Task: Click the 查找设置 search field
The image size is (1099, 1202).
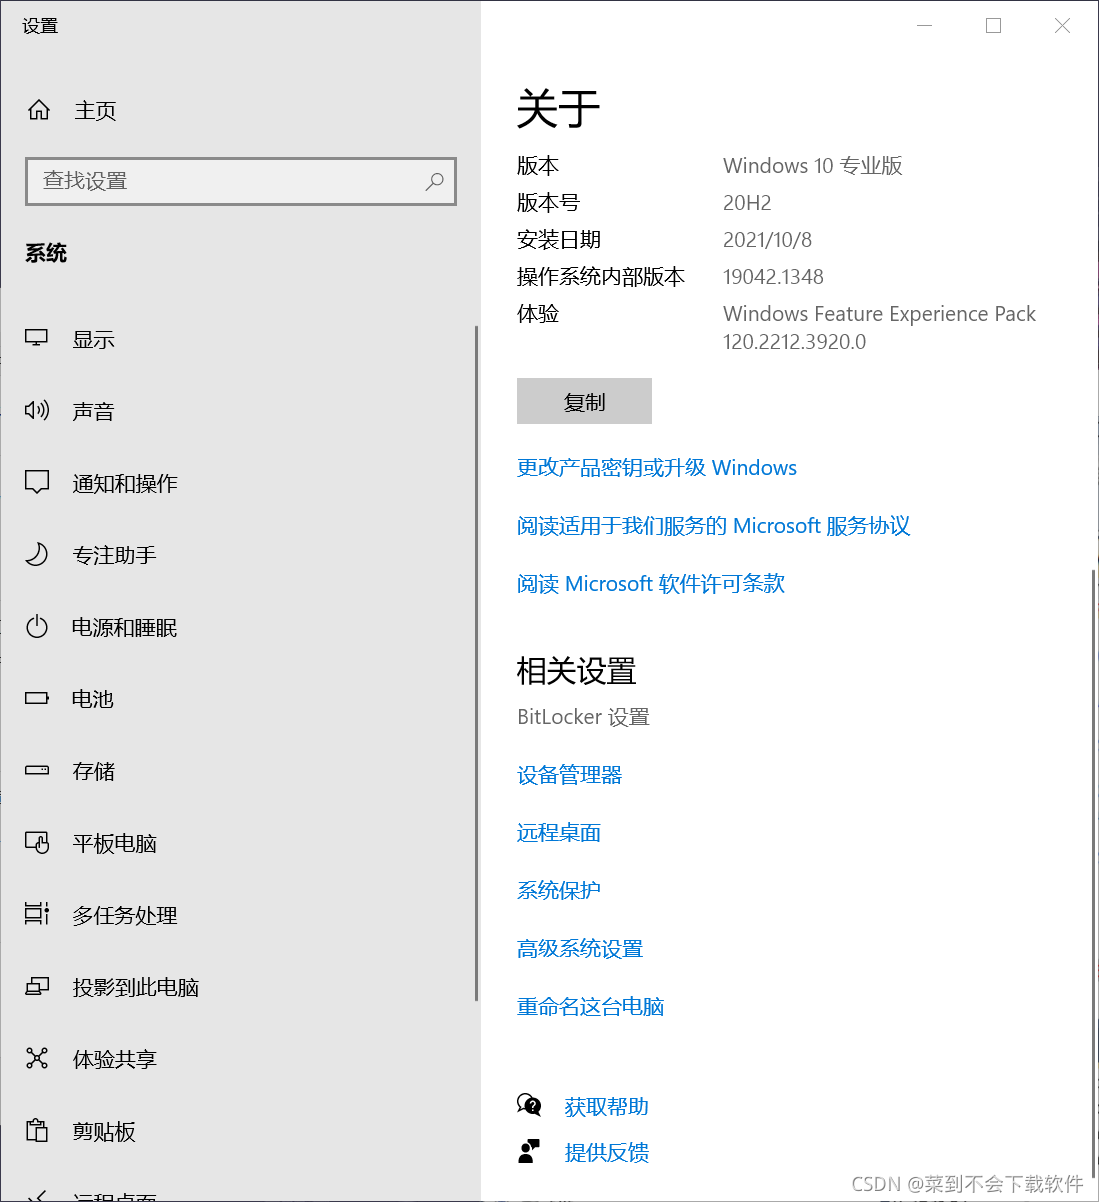Action: [x=241, y=181]
